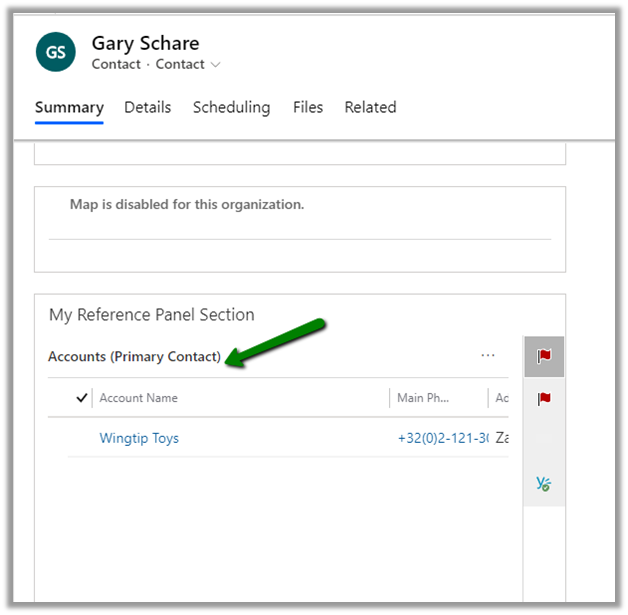Toggle the select-all checkmark in Accounts grid
This screenshot has height=615, width=628.
pos(82,398)
